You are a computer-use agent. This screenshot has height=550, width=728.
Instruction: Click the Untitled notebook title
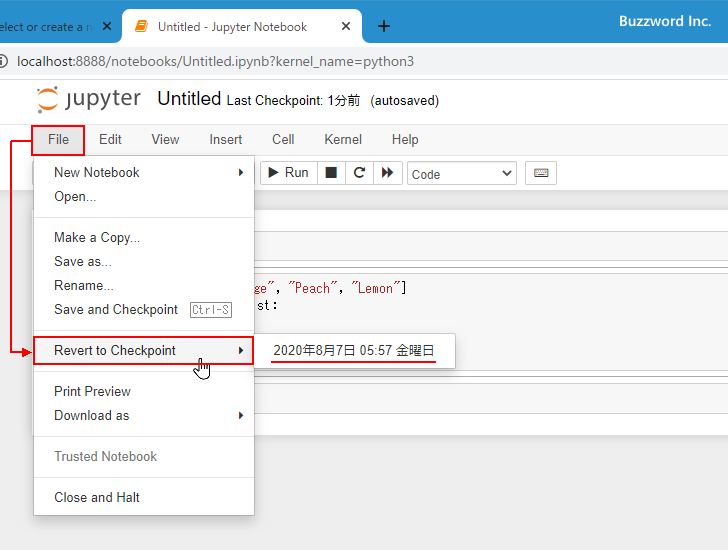[x=189, y=99]
